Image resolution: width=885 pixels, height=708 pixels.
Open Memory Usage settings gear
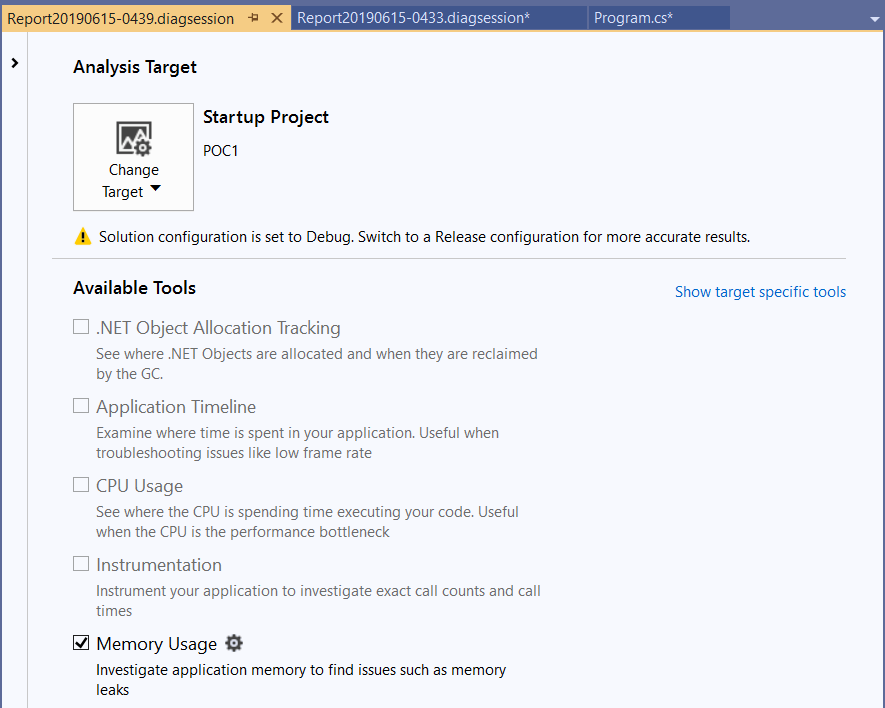pyautogui.click(x=234, y=643)
